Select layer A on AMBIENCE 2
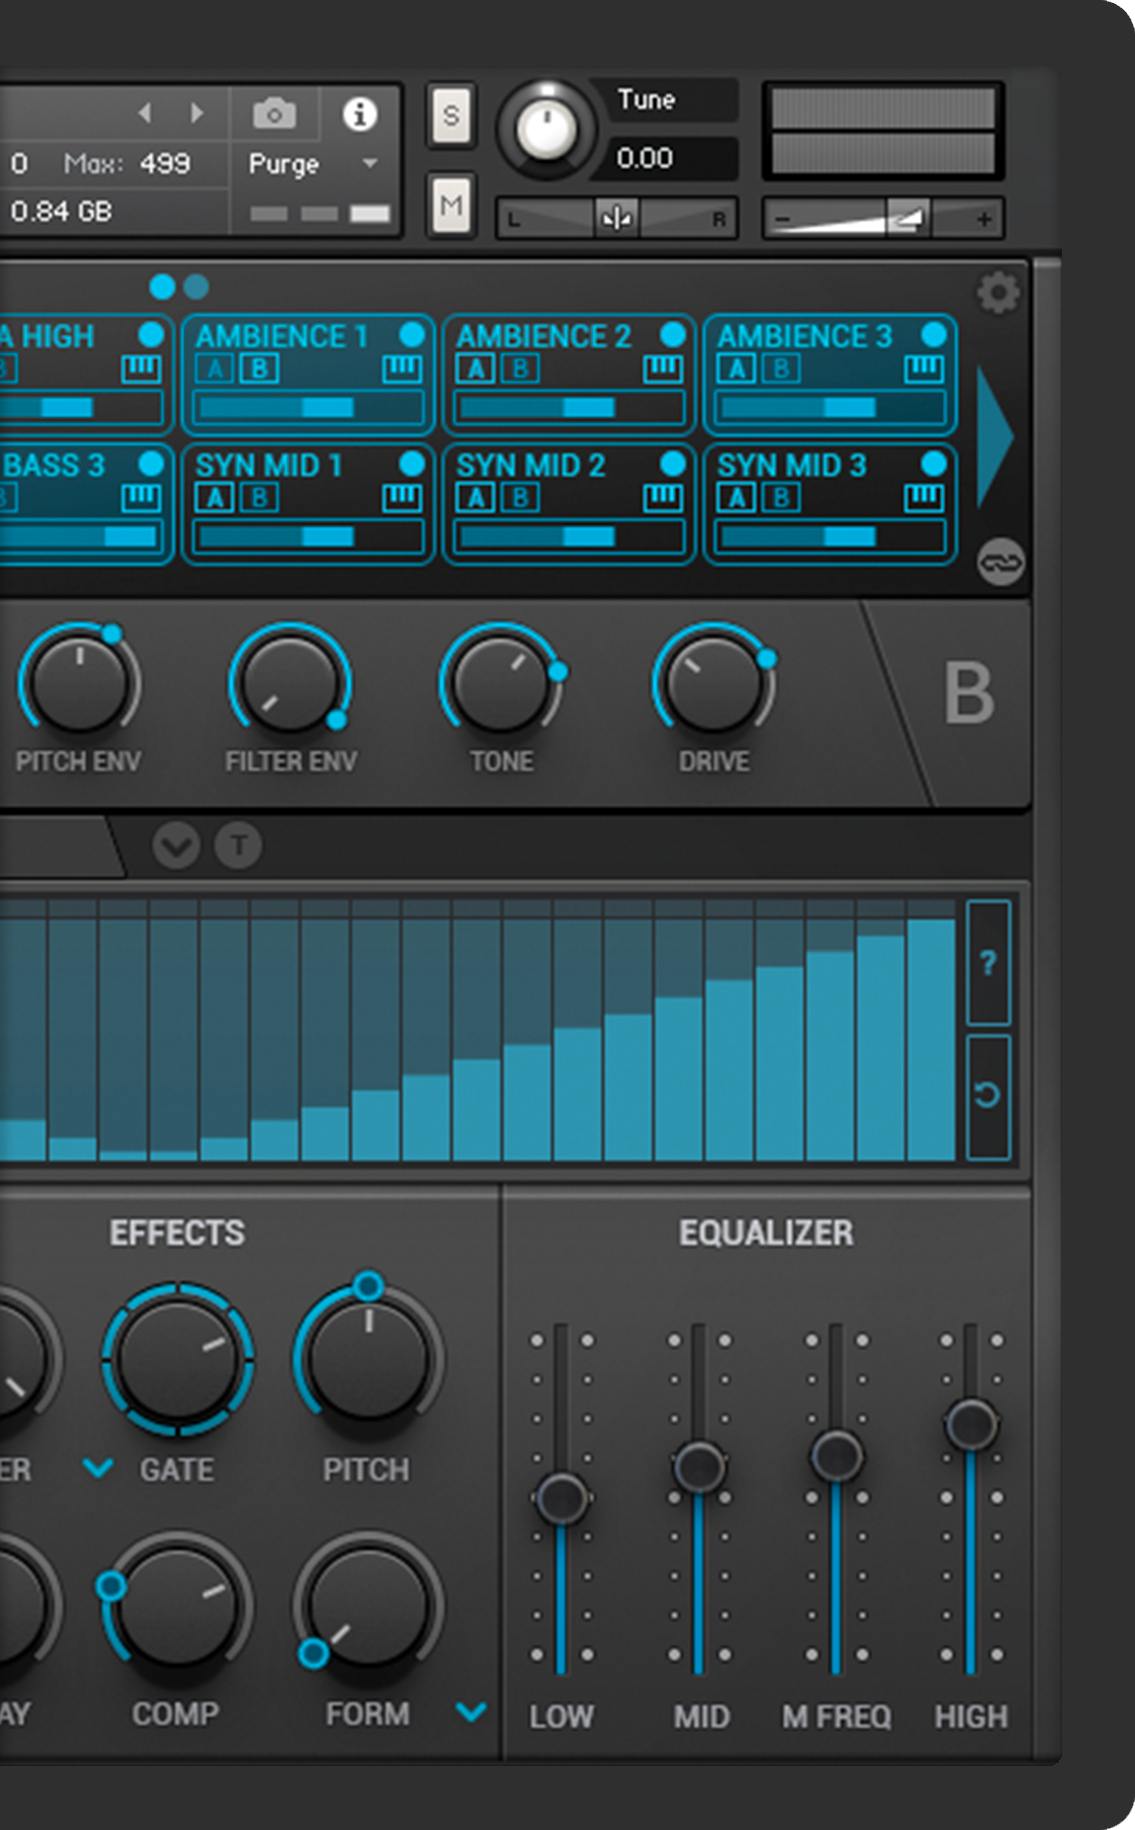Viewport: 1135px width, 1830px height. 476,369
